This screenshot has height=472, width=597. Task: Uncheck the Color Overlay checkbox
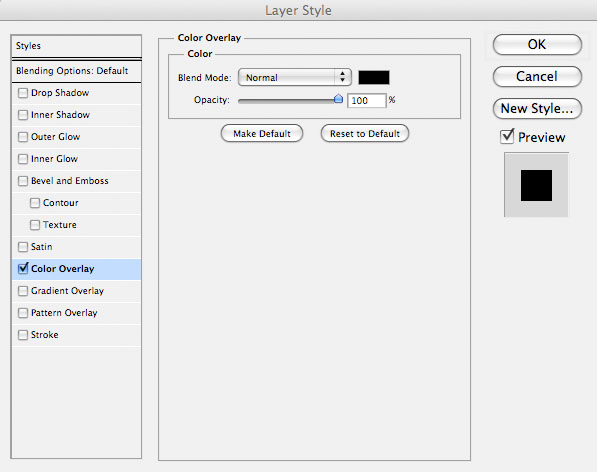pyautogui.click(x=23, y=269)
